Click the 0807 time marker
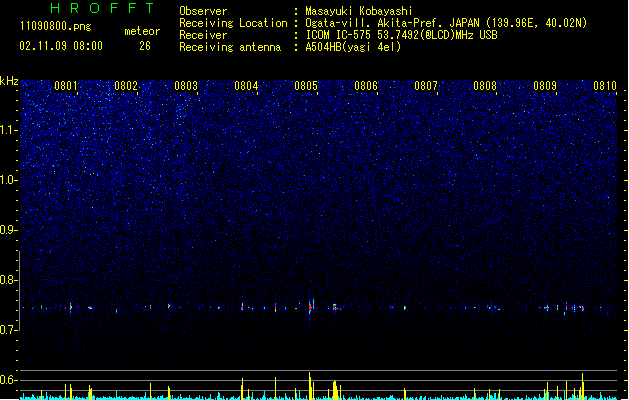Viewport: 629px width, 400px height. click(426, 86)
